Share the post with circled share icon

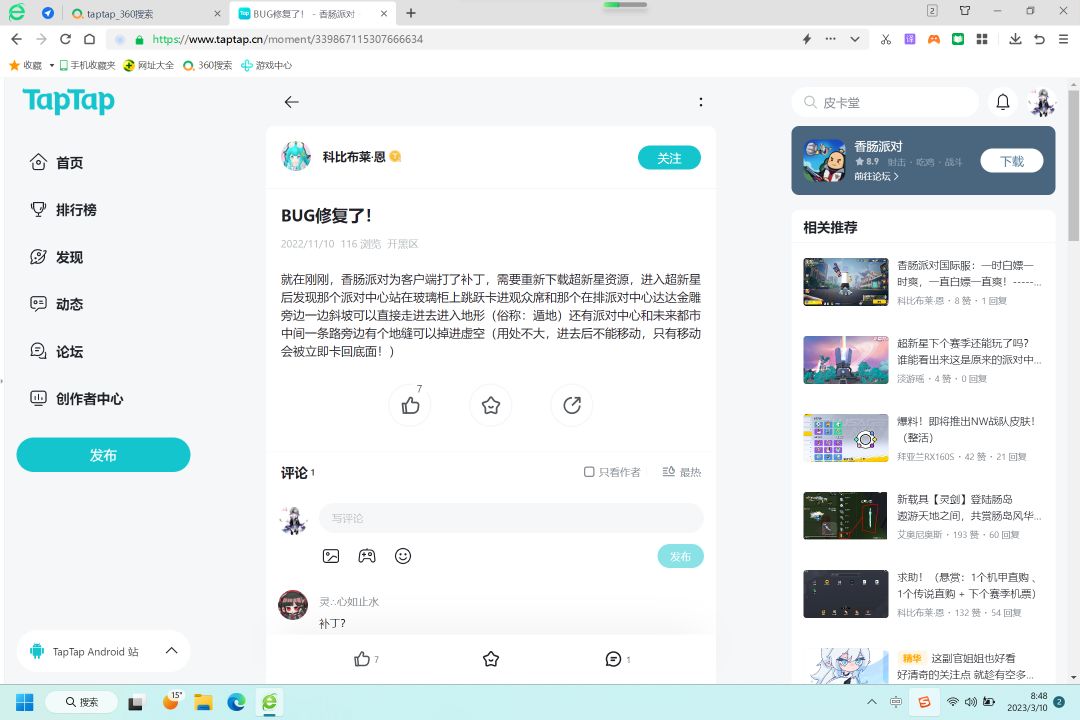572,405
